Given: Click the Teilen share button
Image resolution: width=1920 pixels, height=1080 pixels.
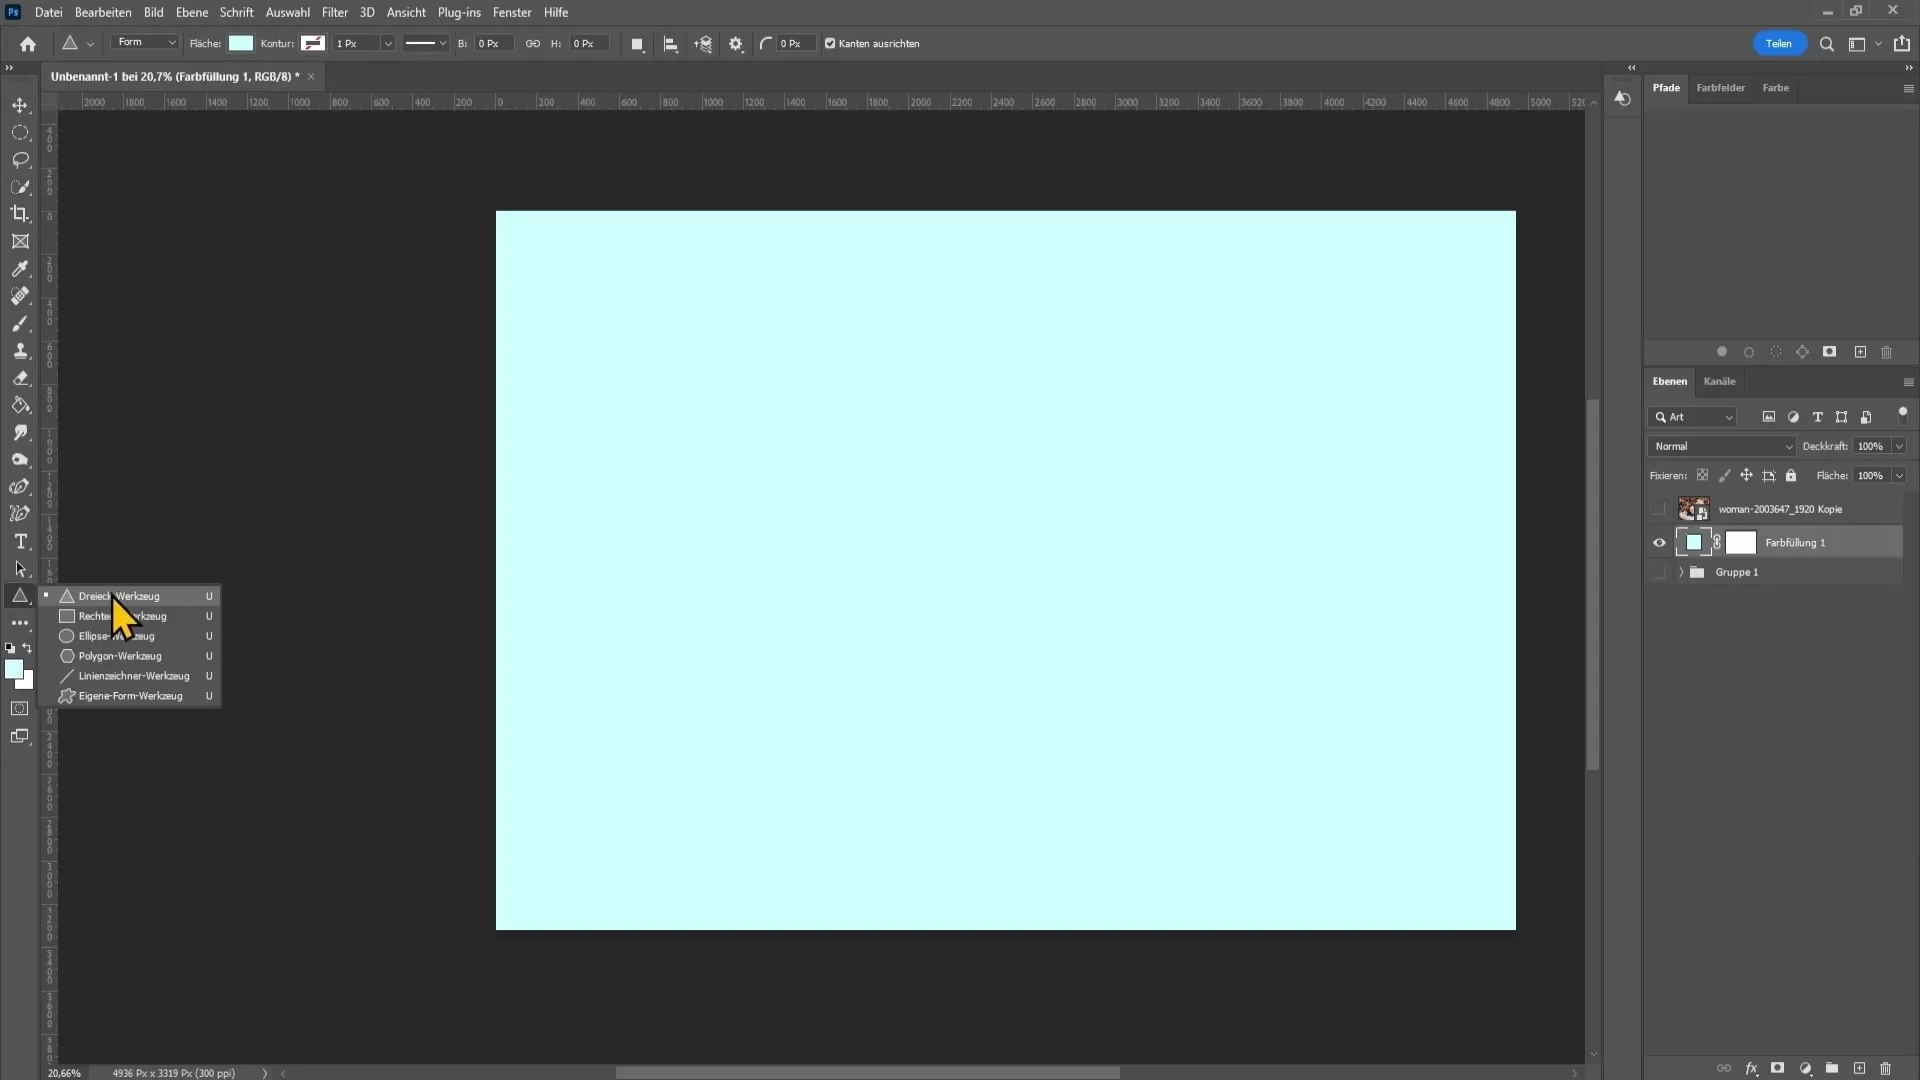Looking at the screenshot, I should tap(1778, 44).
